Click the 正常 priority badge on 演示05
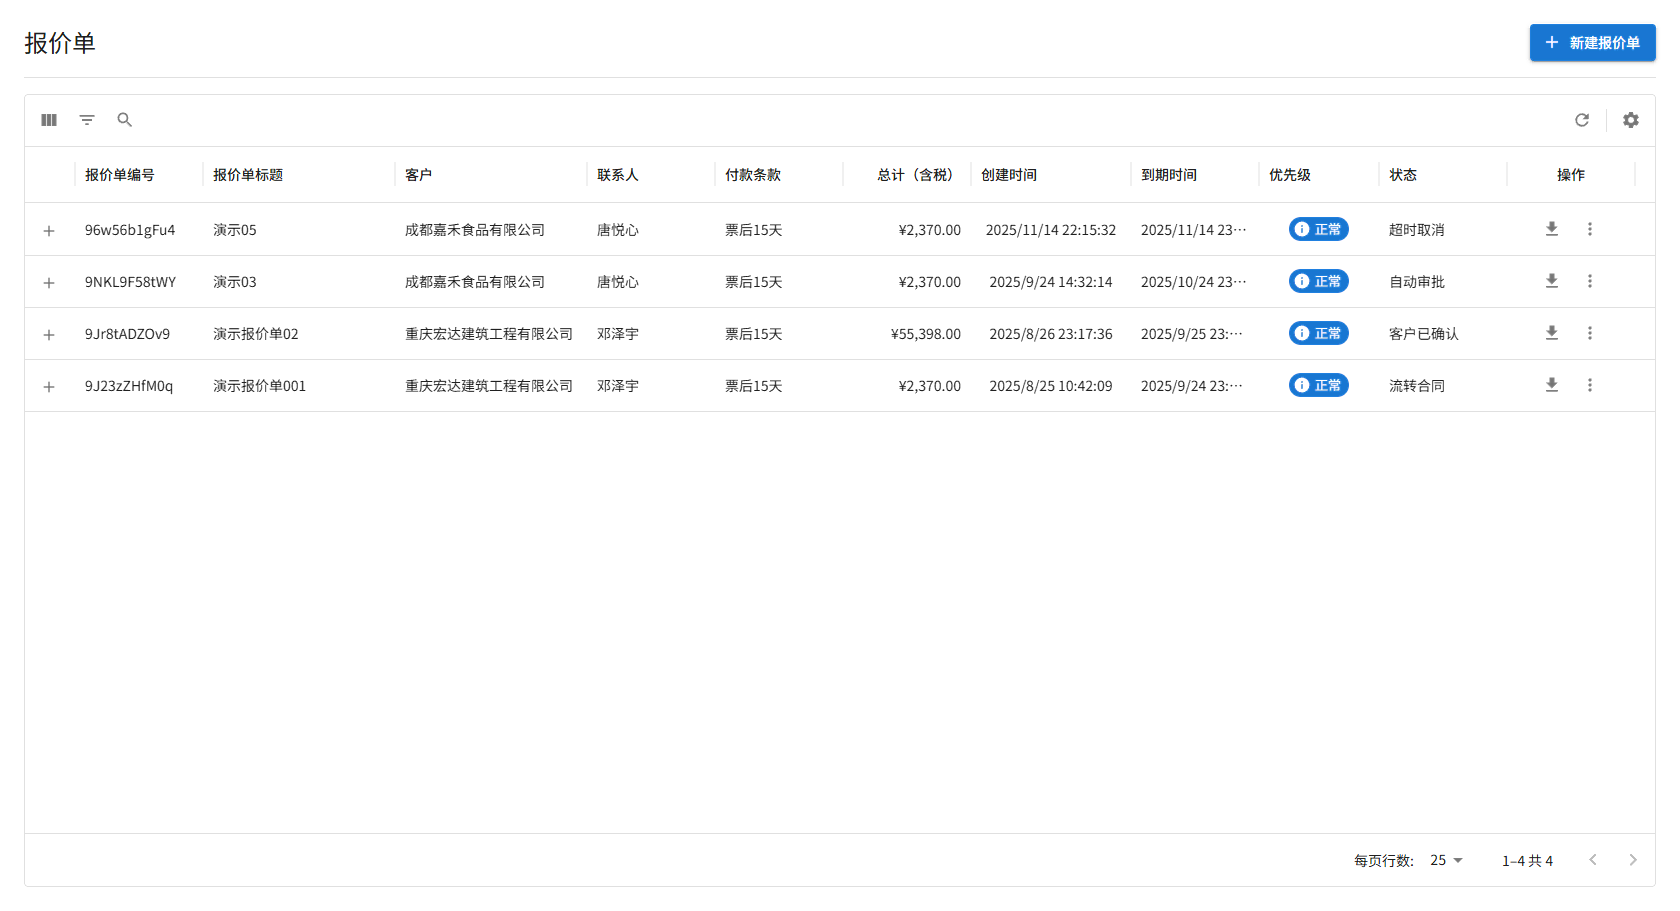 coord(1318,229)
